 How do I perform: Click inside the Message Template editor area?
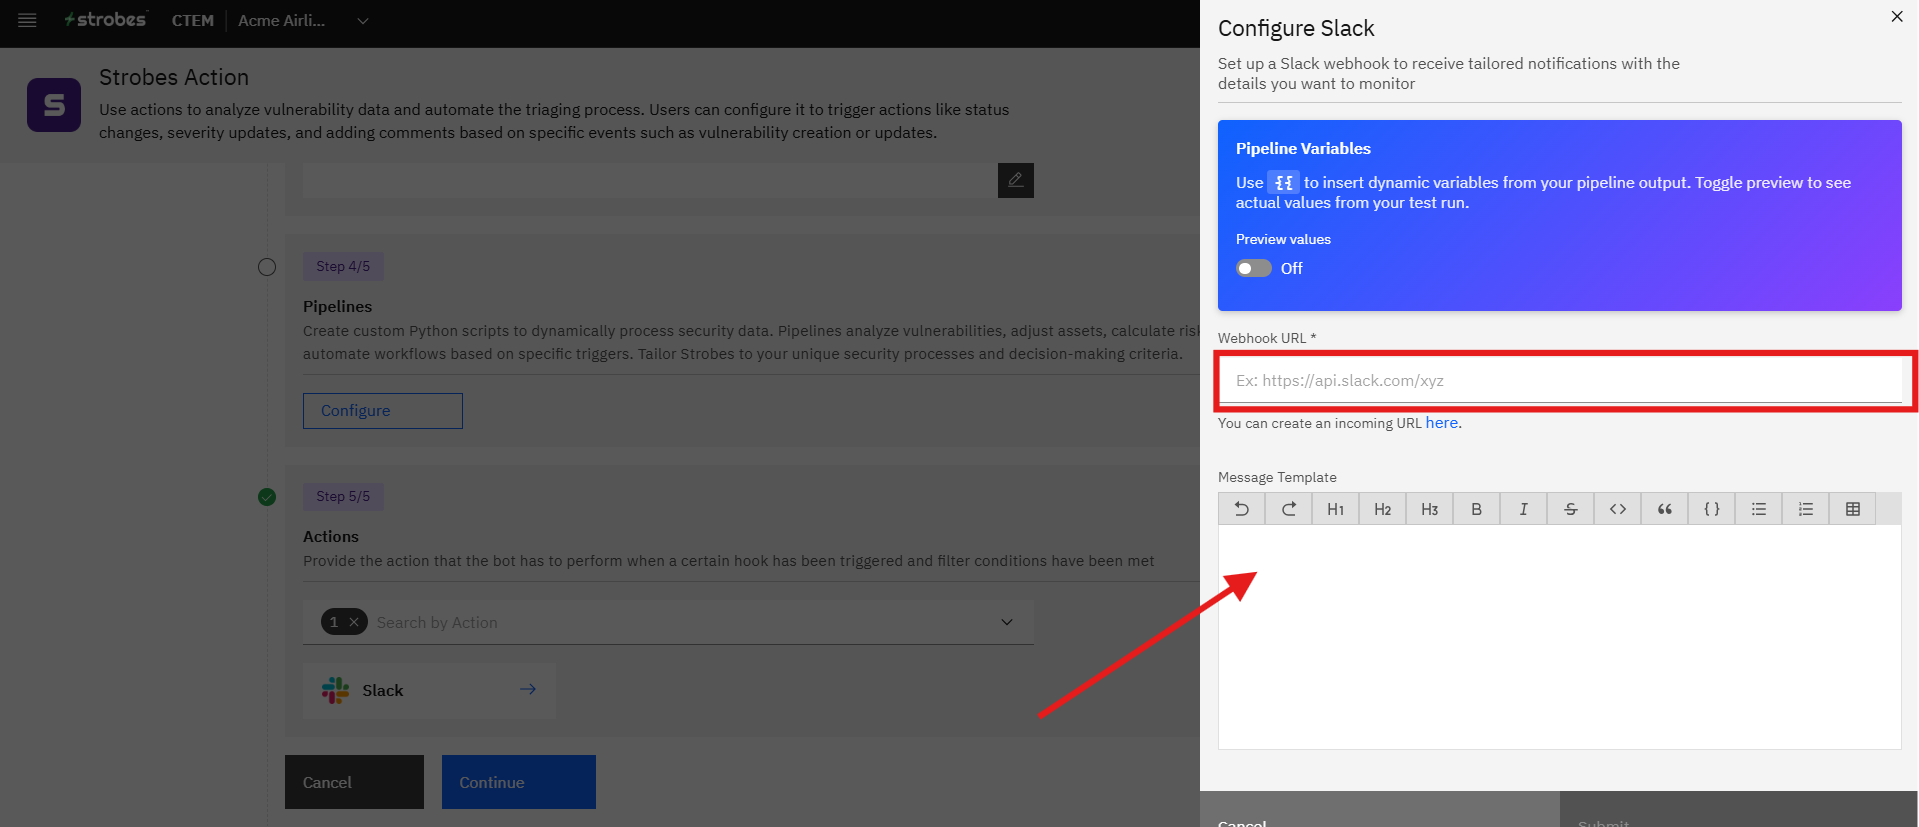[1560, 637]
